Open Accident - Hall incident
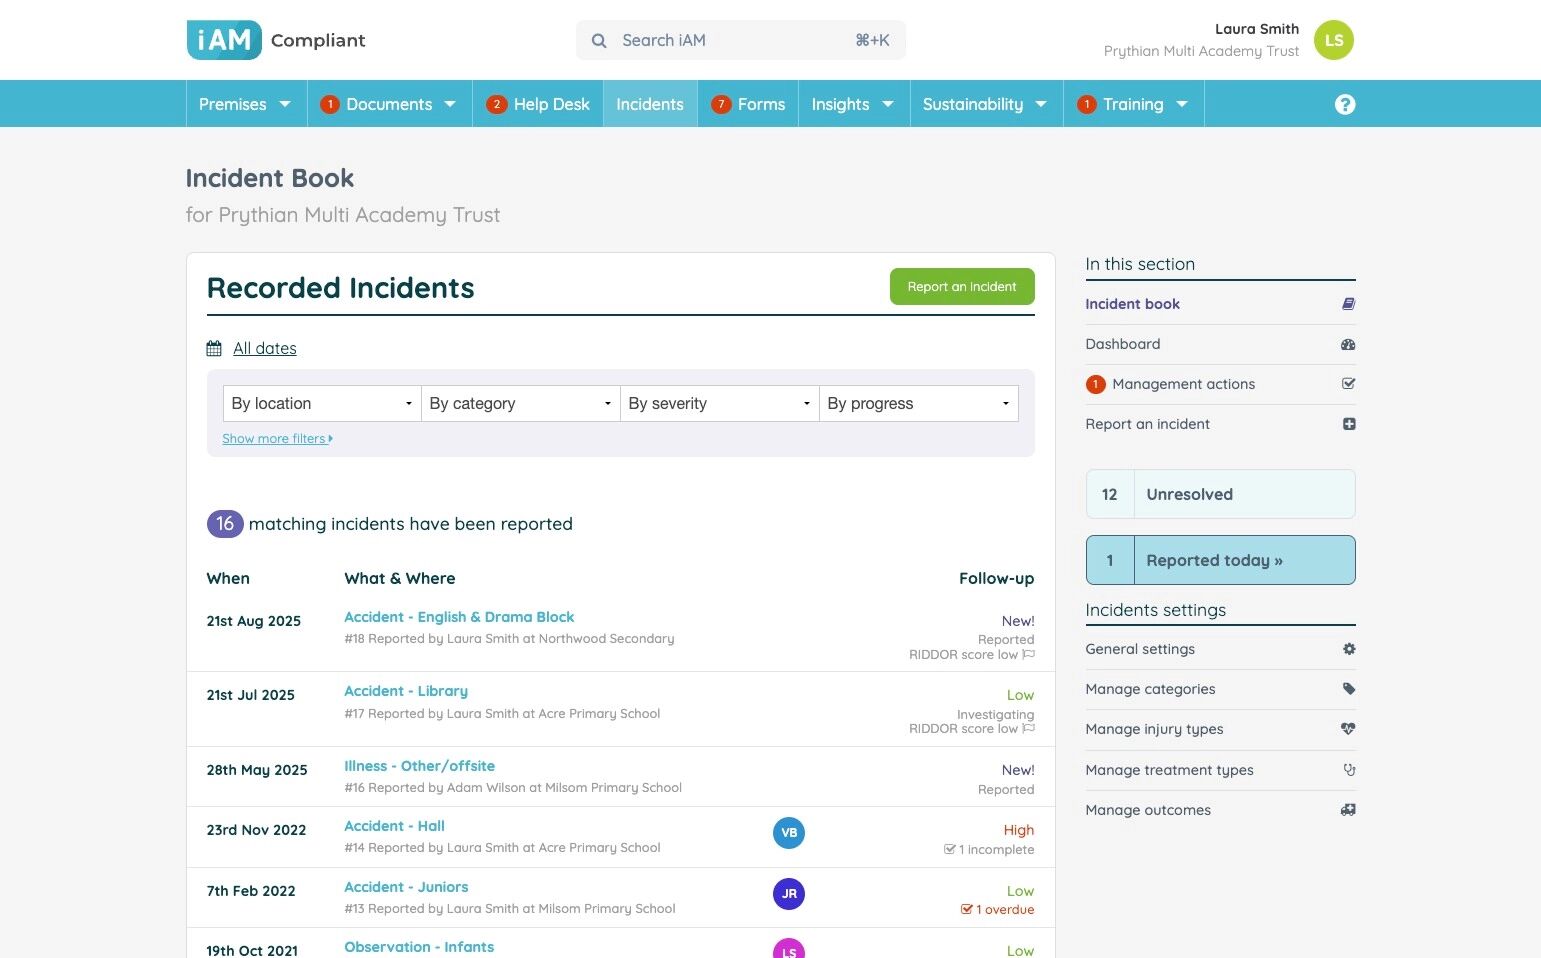The height and width of the screenshot is (958, 1541). (394, 826)
